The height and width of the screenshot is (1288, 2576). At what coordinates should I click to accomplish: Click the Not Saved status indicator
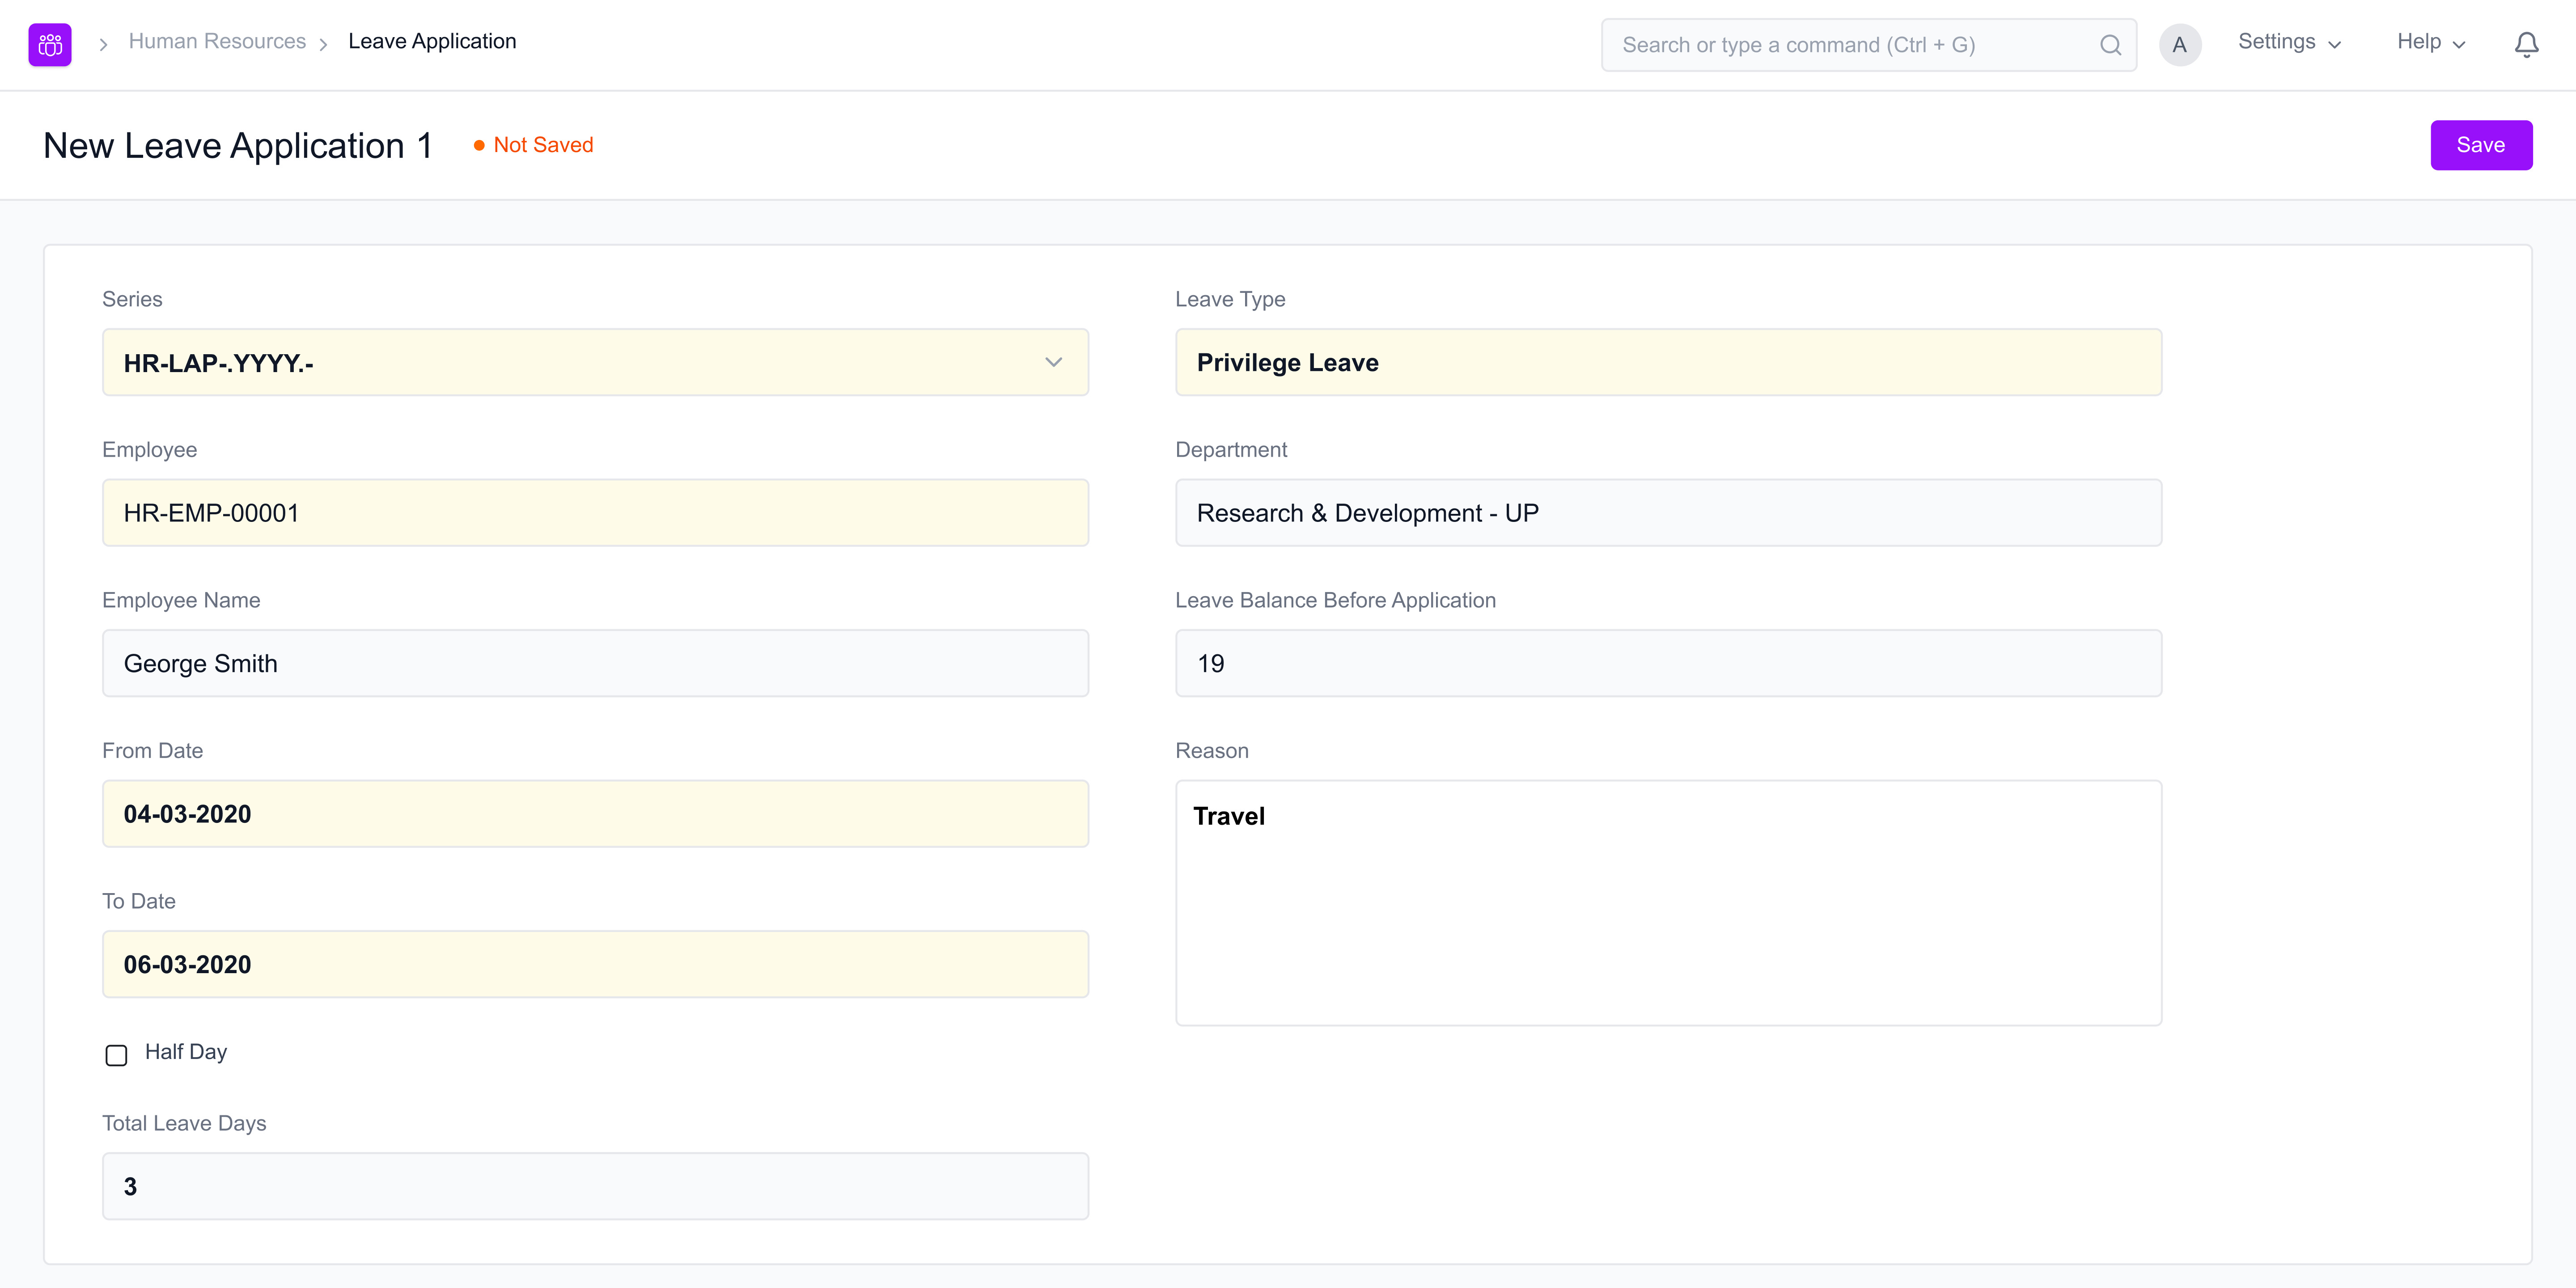tap(533, 145)
